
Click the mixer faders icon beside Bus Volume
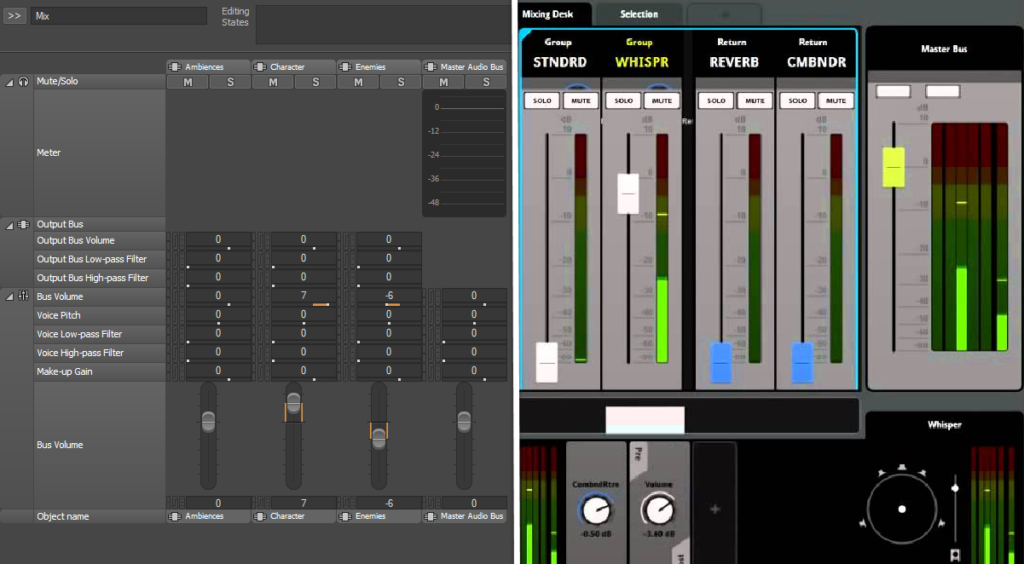23,297
